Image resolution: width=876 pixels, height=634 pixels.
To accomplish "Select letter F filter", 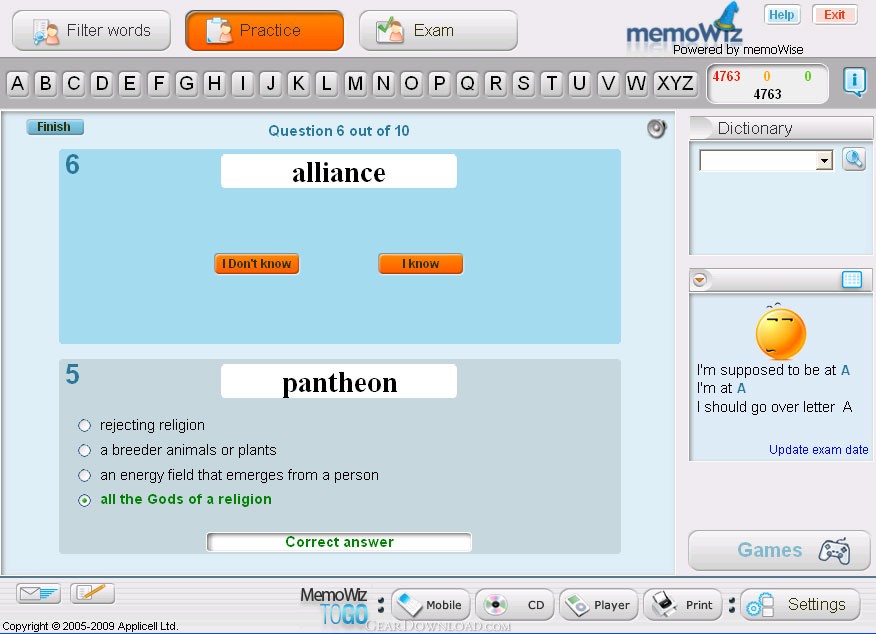I will 159,83.
